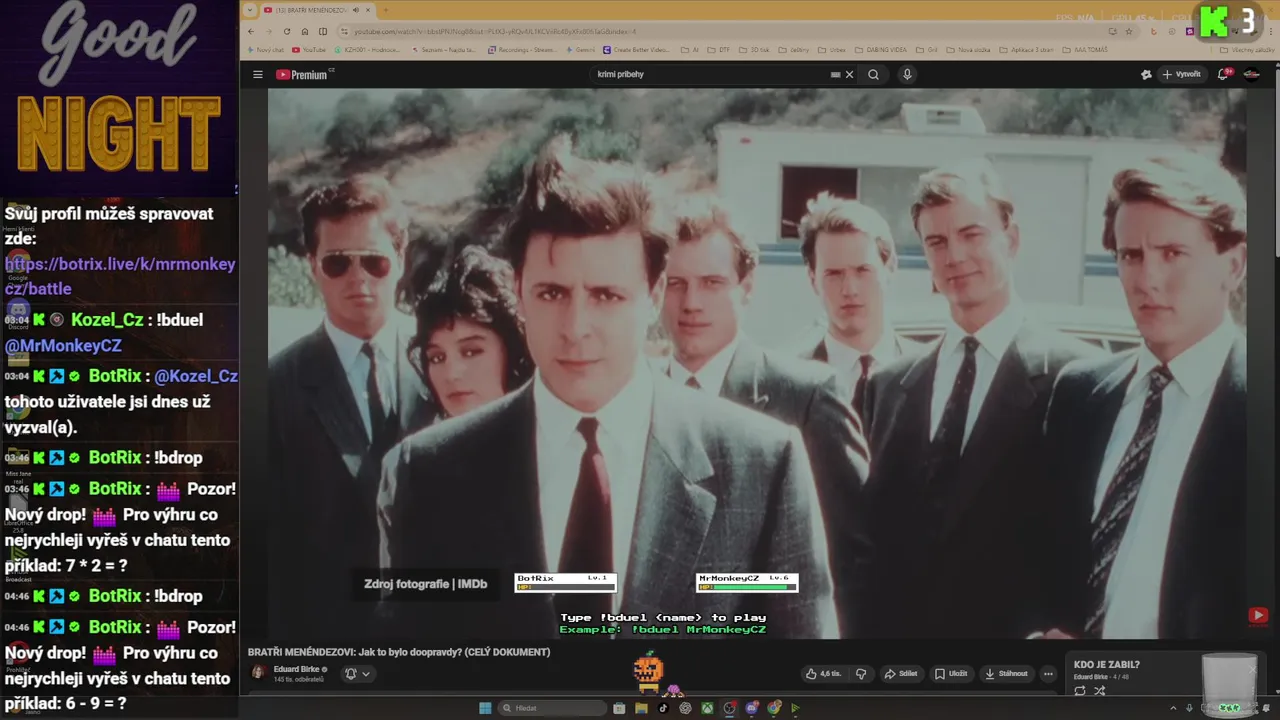This screenshot has width=1280, height=720.
Task: Open Eduard Birke channel avatar
Action: point(258,673)
